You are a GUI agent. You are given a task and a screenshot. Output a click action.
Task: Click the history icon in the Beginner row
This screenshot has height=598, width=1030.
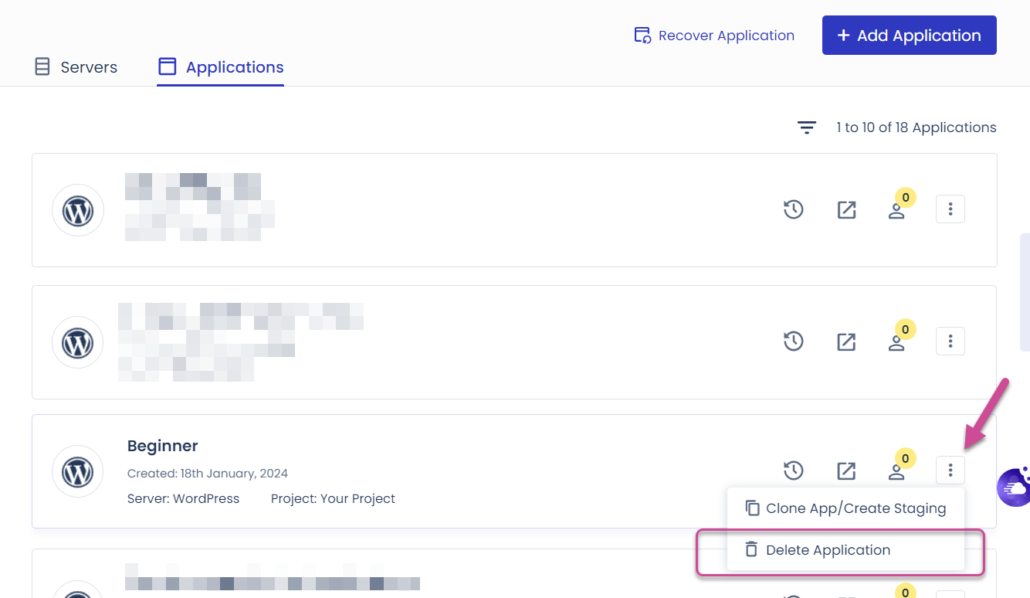click(794, 471)
